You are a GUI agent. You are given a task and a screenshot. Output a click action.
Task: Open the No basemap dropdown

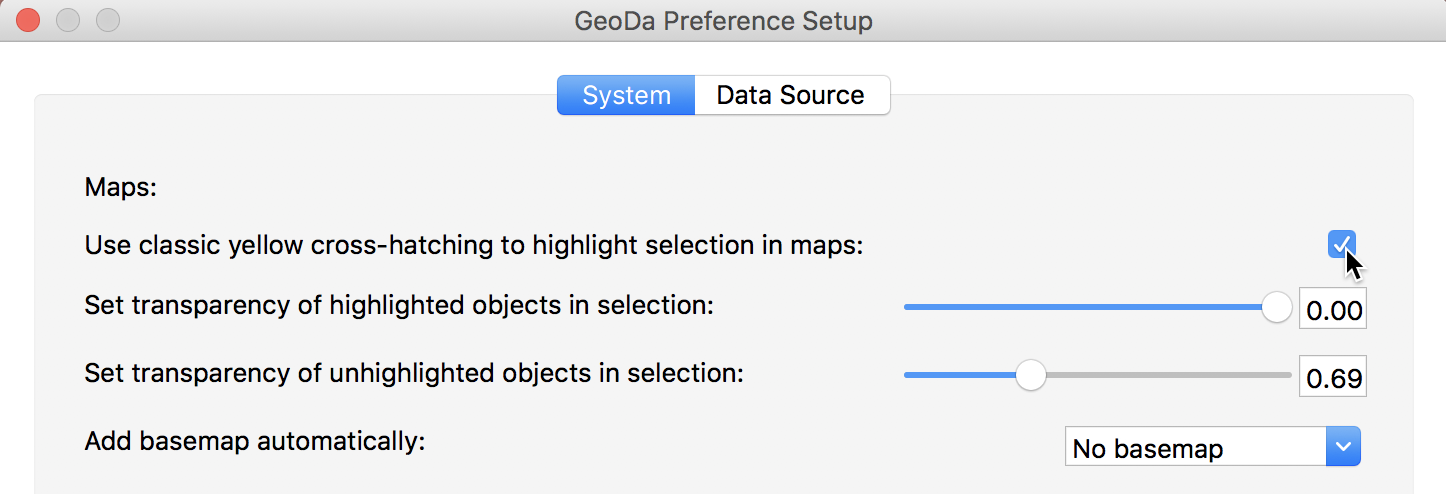click(1196, 447)
